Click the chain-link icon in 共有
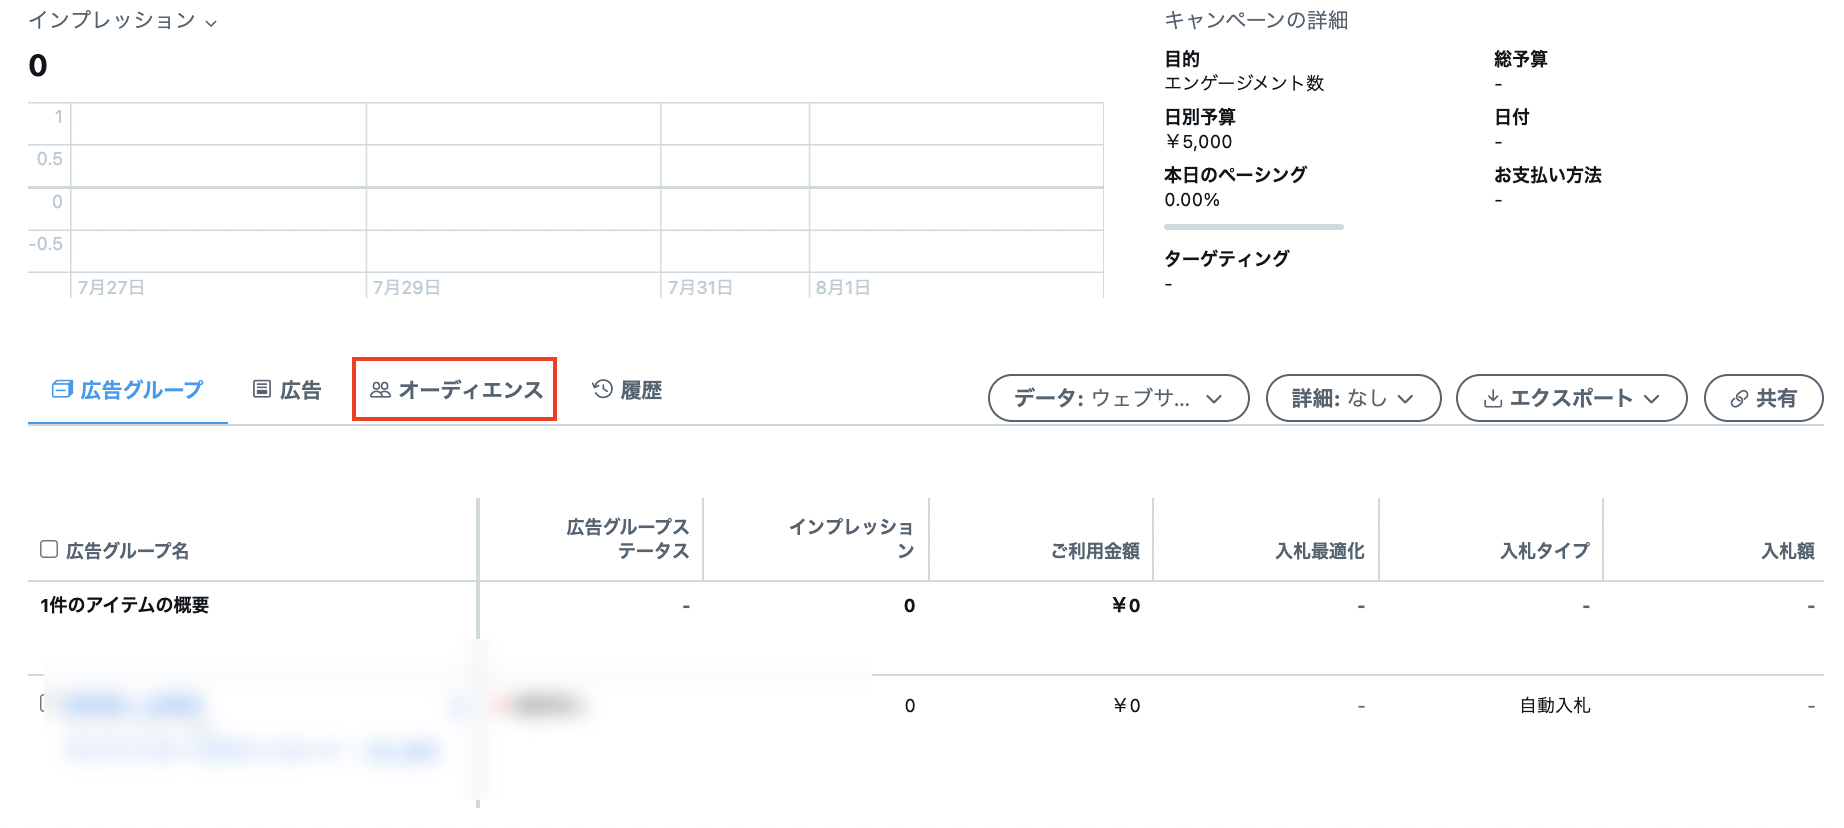The width and height of the screenshot is (1844, 828). click(x=1739, y=399)
